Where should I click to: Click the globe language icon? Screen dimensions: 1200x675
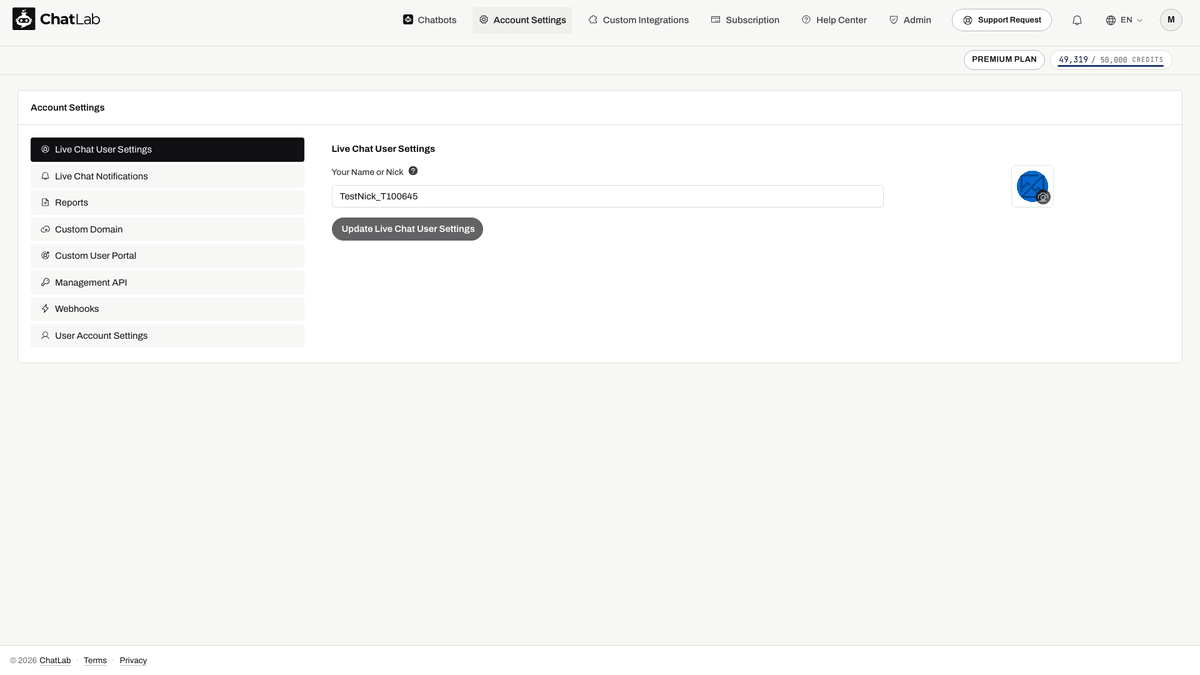coord(1111,20)
